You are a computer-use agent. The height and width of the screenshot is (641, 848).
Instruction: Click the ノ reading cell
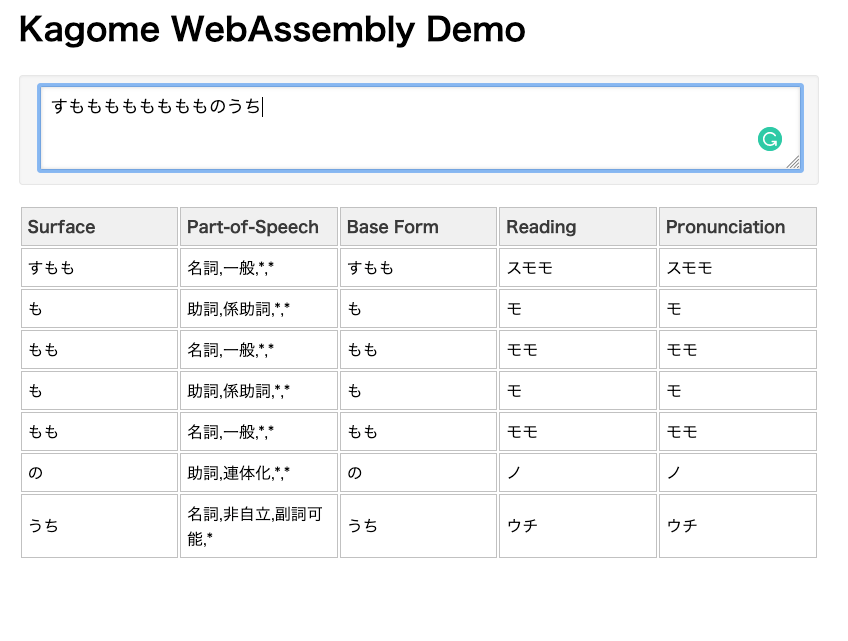pyautogui.click(x=578, y=472)
